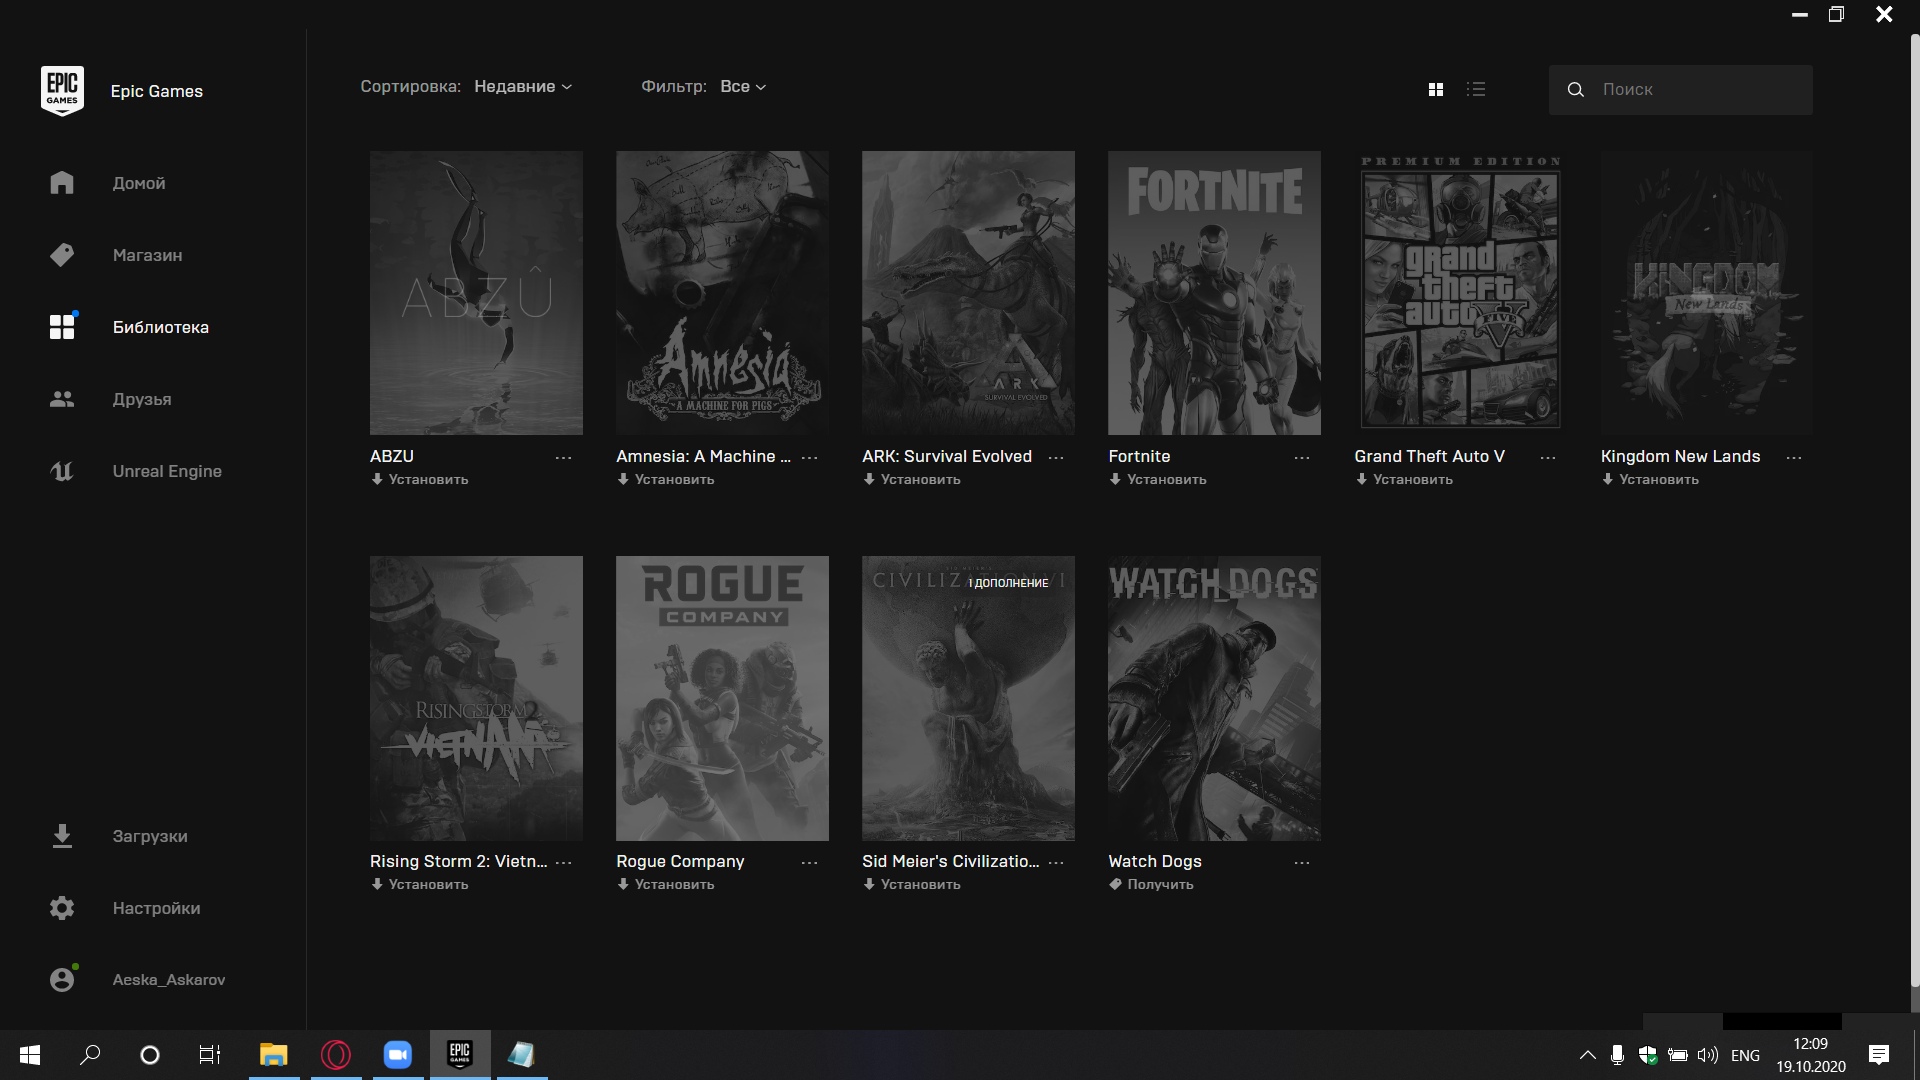The width and height of the screenshot is (1920, 1080).
Task: Open the ARK cover thumbnail
Action: (968, 293)
